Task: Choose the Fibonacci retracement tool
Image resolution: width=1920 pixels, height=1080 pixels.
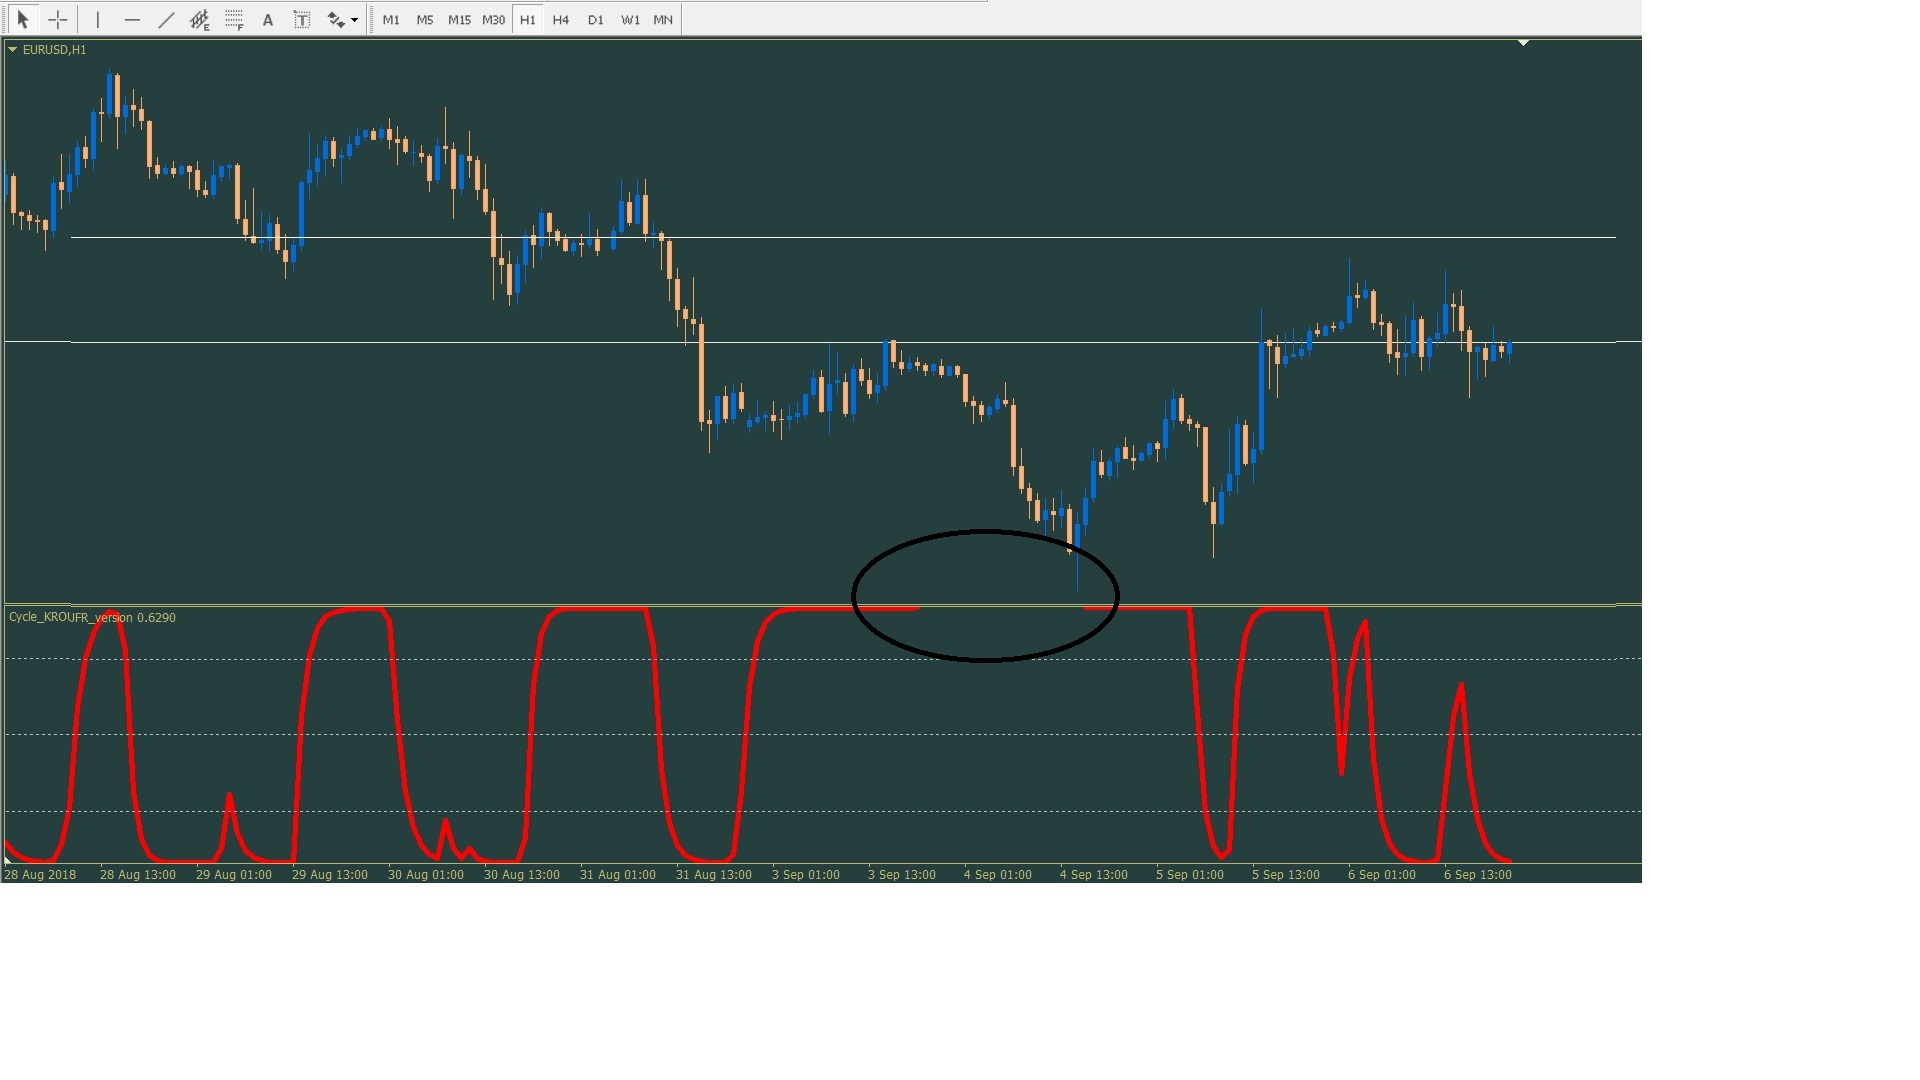Action: point(234,19)
